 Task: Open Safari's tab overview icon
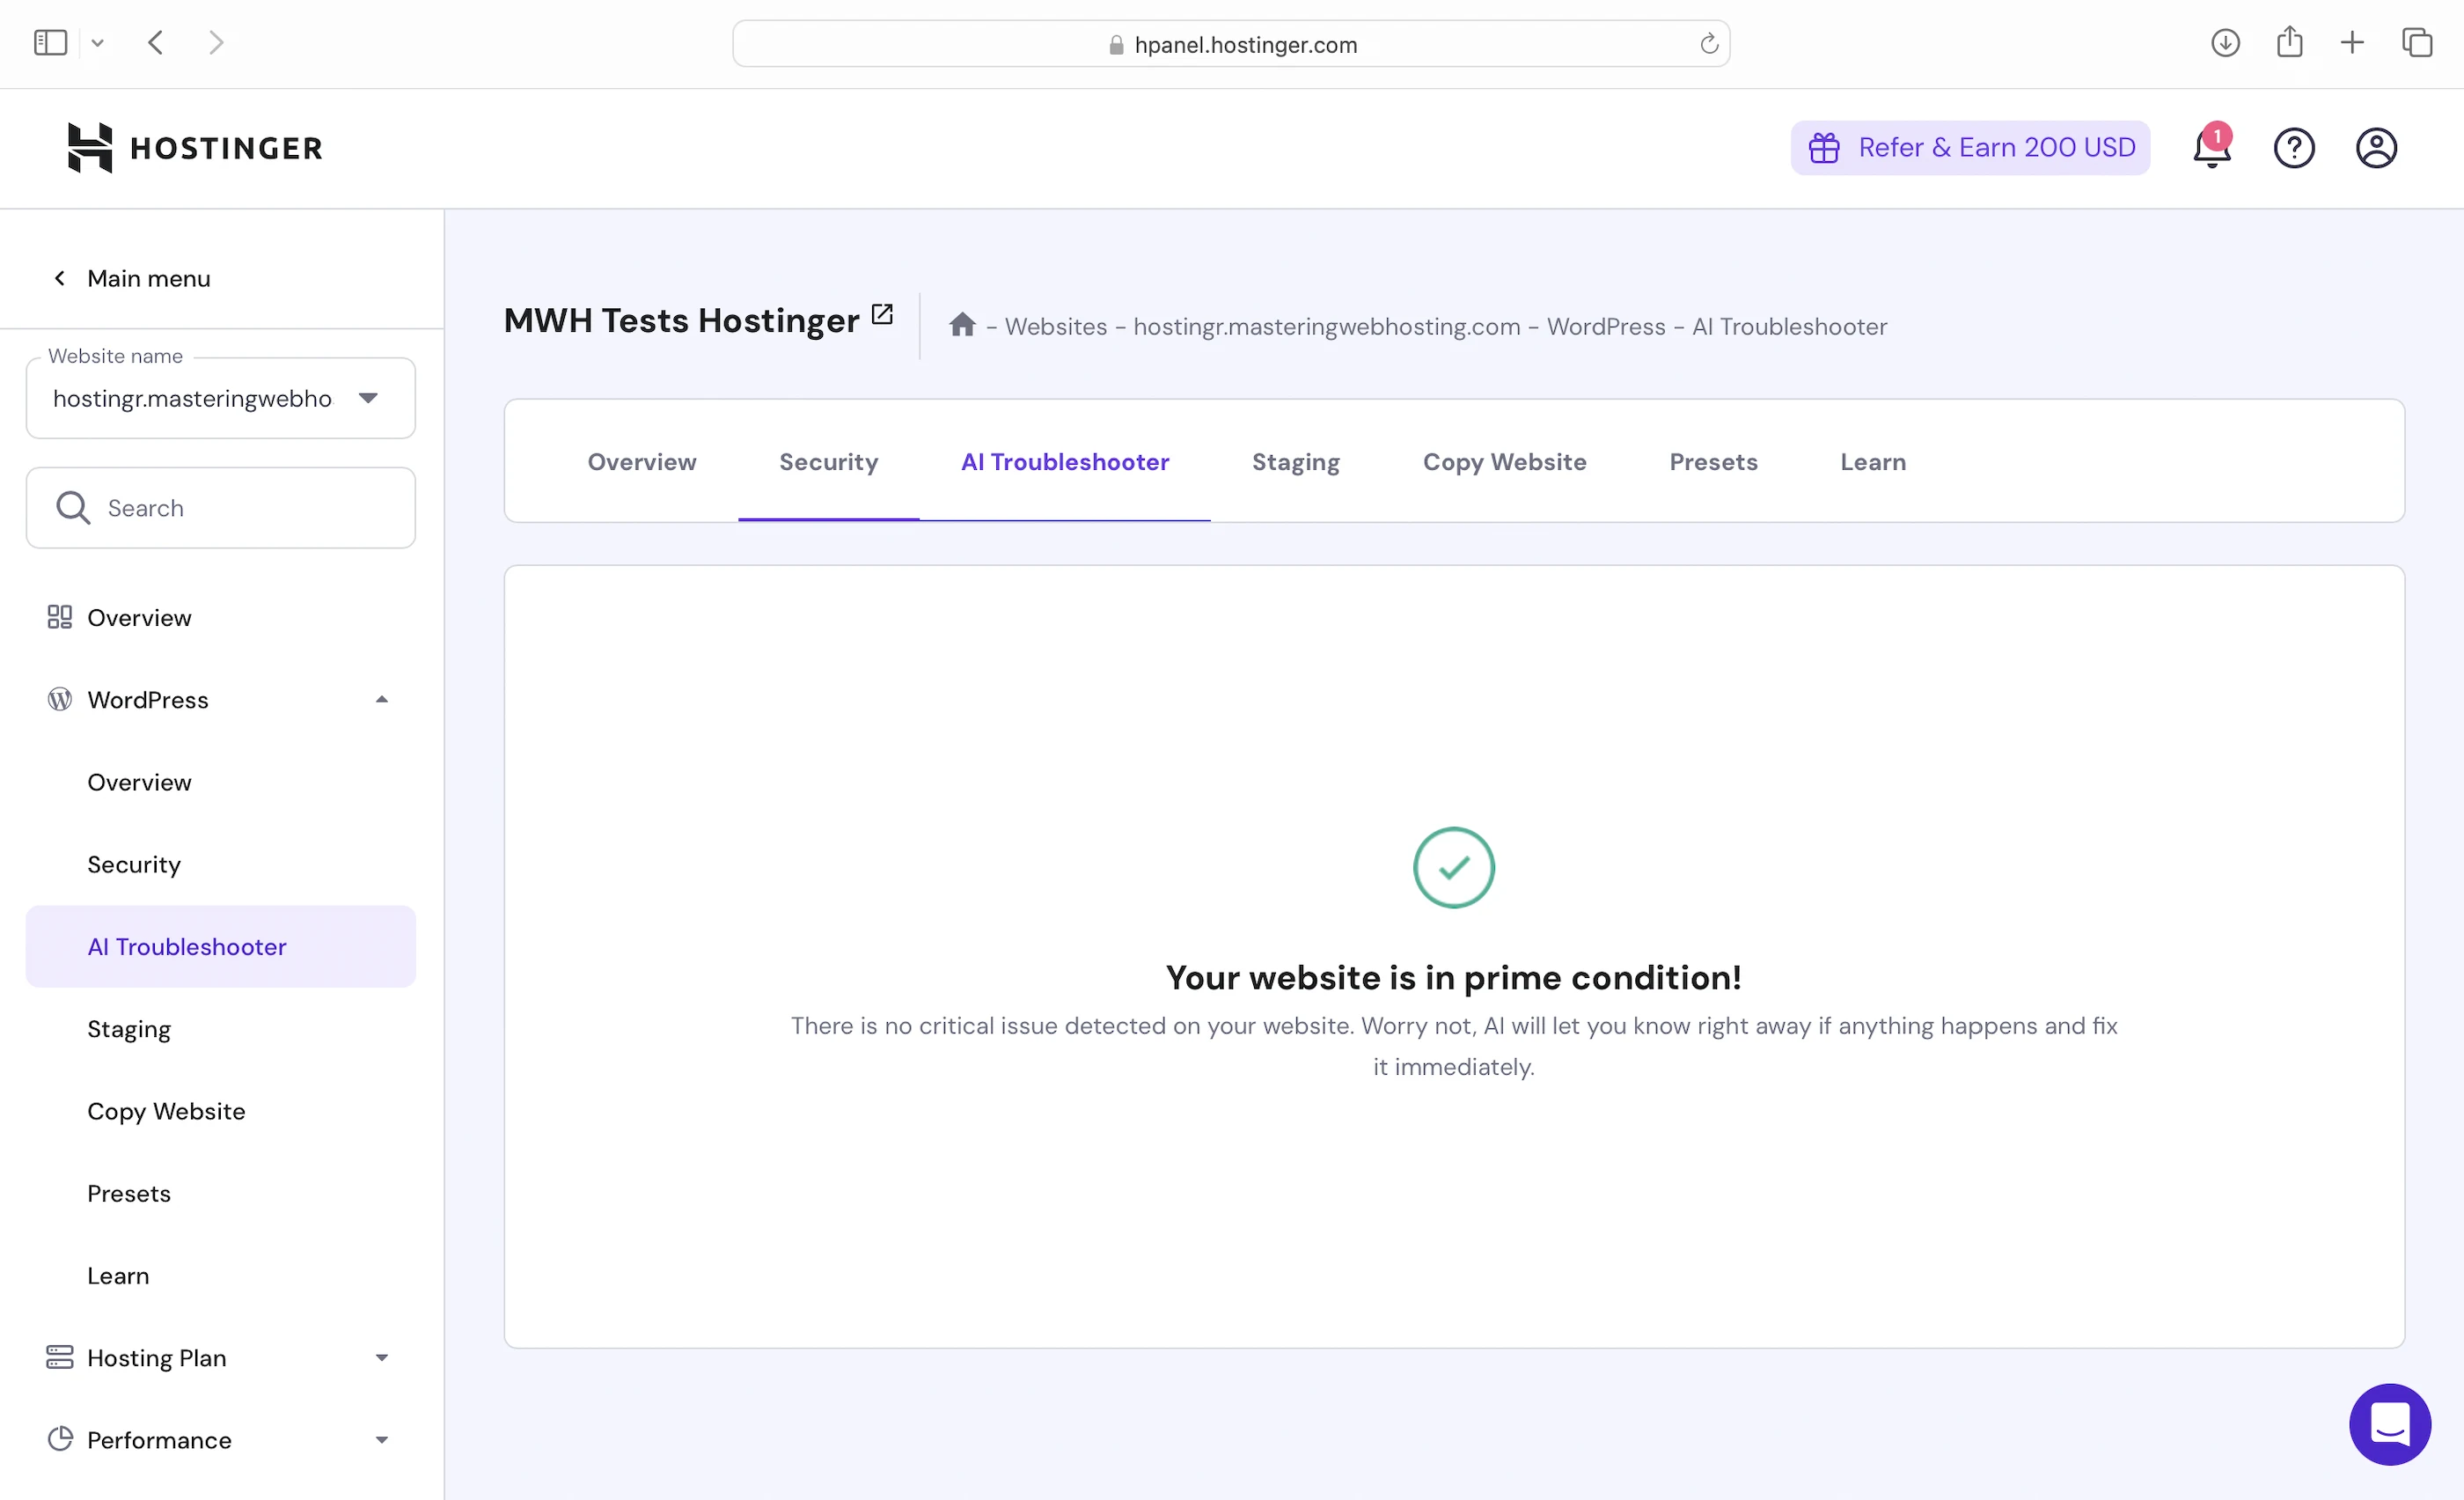point(2417,43)
